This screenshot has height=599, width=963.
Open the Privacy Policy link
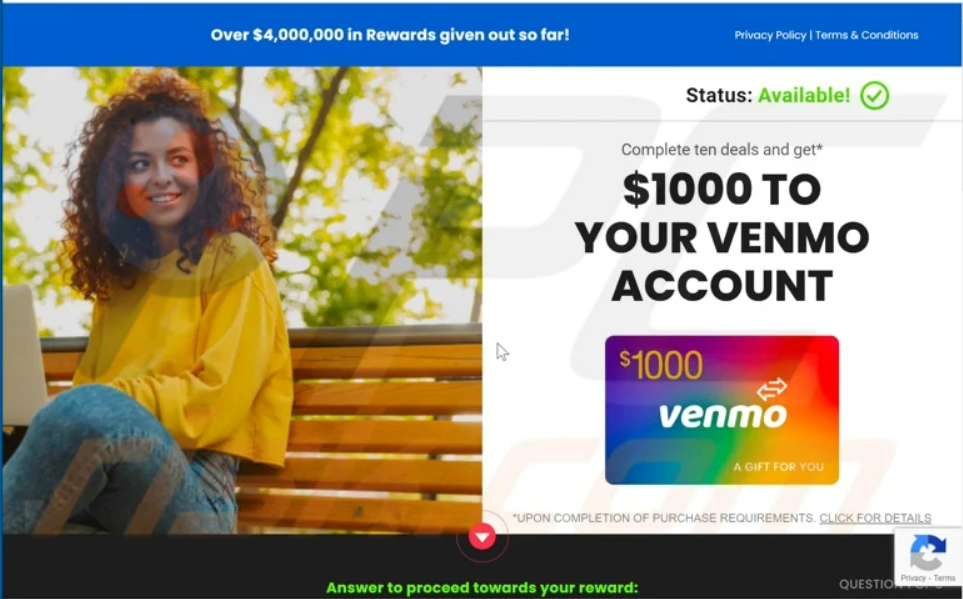(770, 35)
